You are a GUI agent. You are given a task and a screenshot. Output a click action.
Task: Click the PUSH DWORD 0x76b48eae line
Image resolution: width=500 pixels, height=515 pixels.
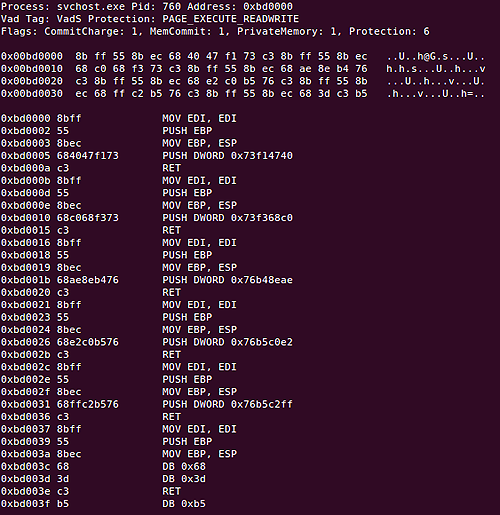click(x=227, y=280)
